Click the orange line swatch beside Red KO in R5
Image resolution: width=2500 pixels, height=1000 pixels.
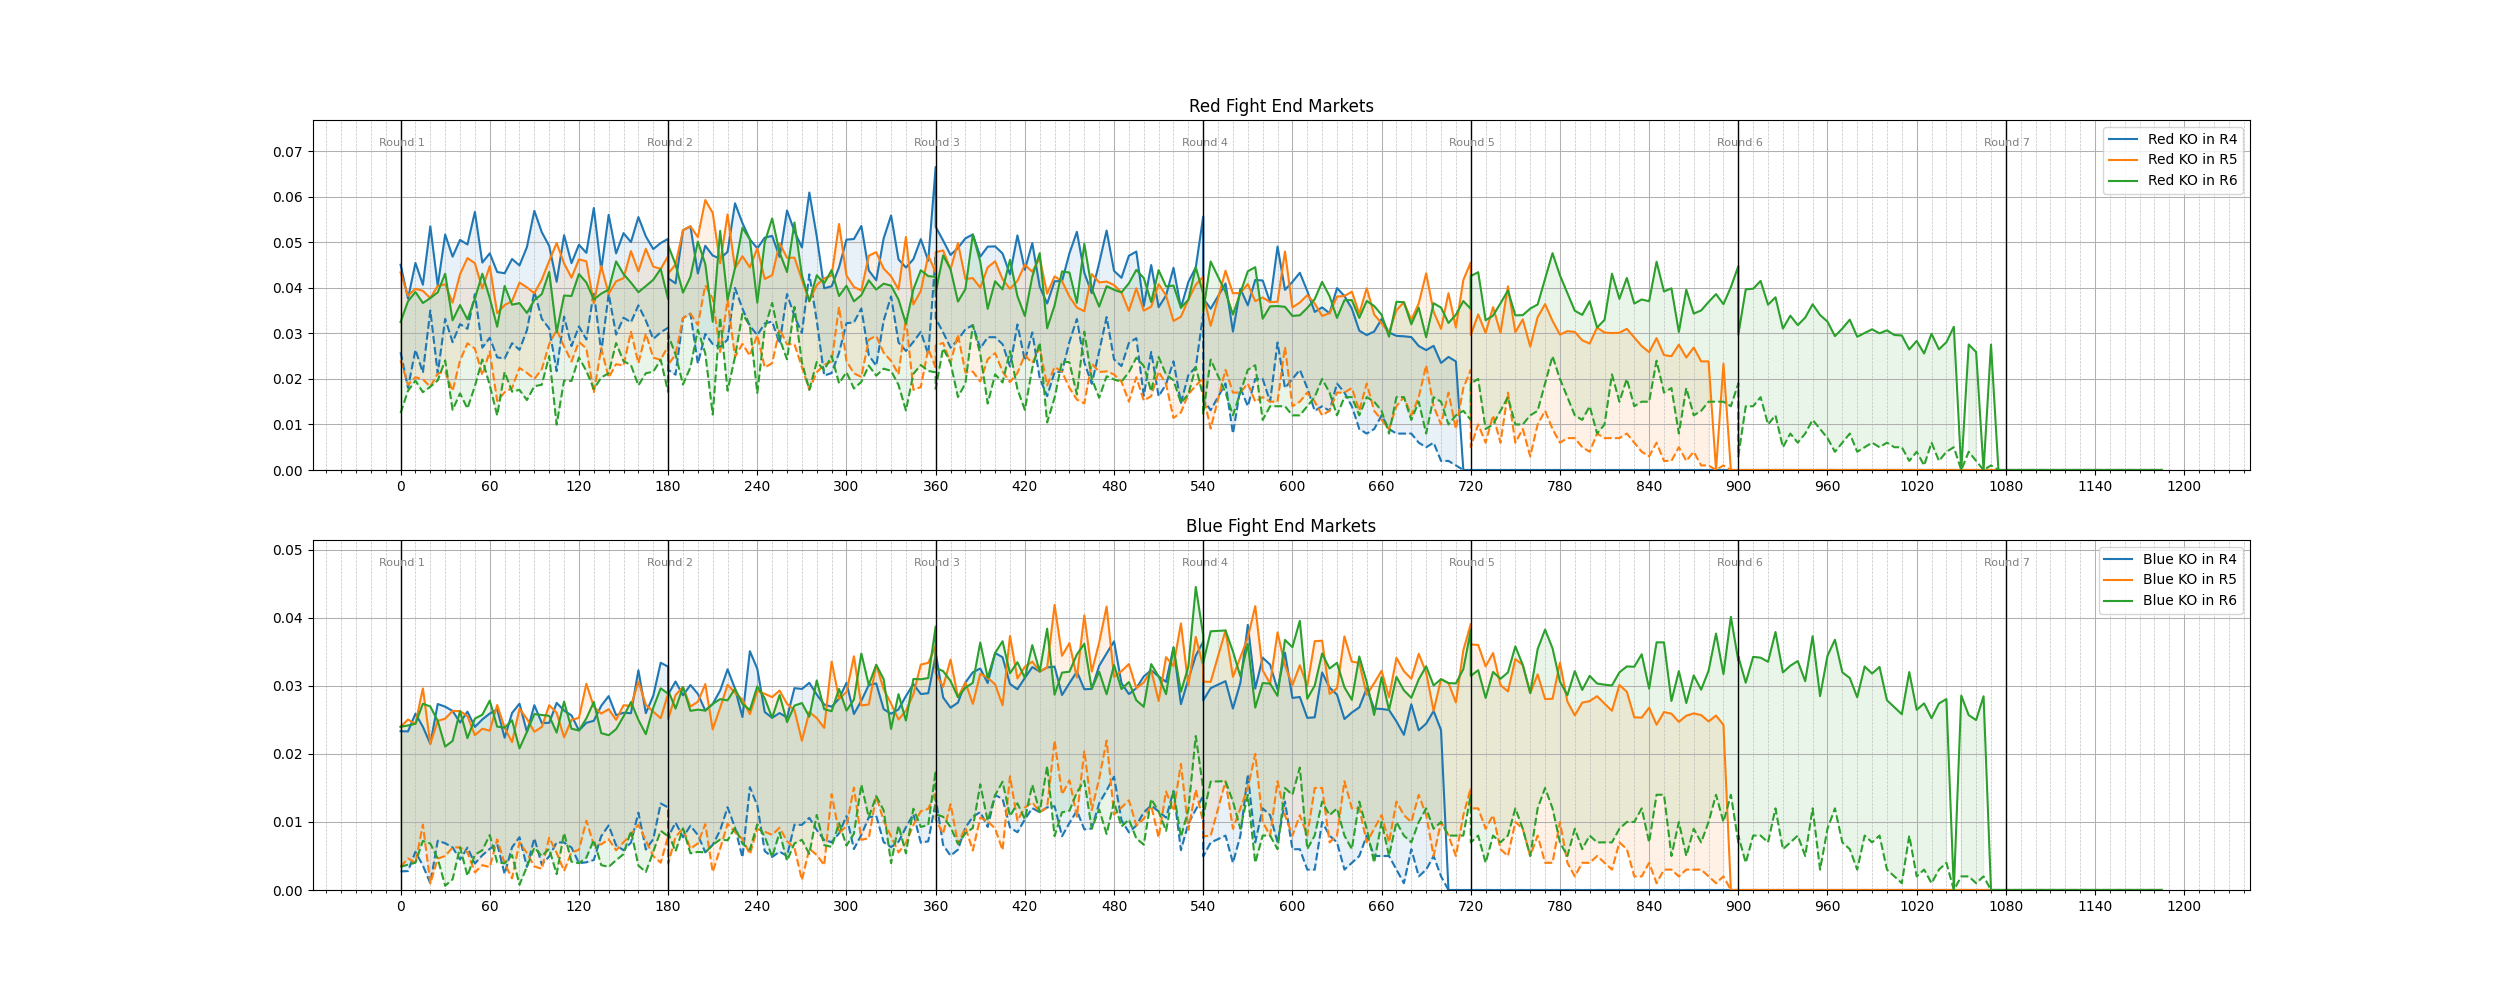(2123, 159)
